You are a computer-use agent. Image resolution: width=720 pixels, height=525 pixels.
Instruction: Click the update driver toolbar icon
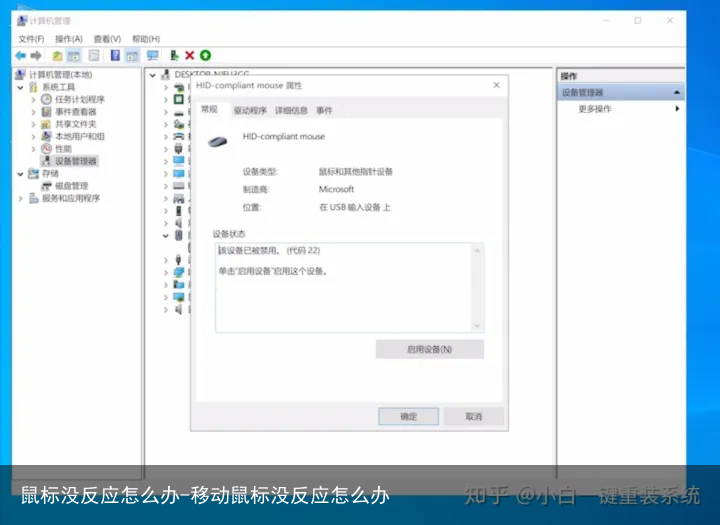tap(174, 56)
